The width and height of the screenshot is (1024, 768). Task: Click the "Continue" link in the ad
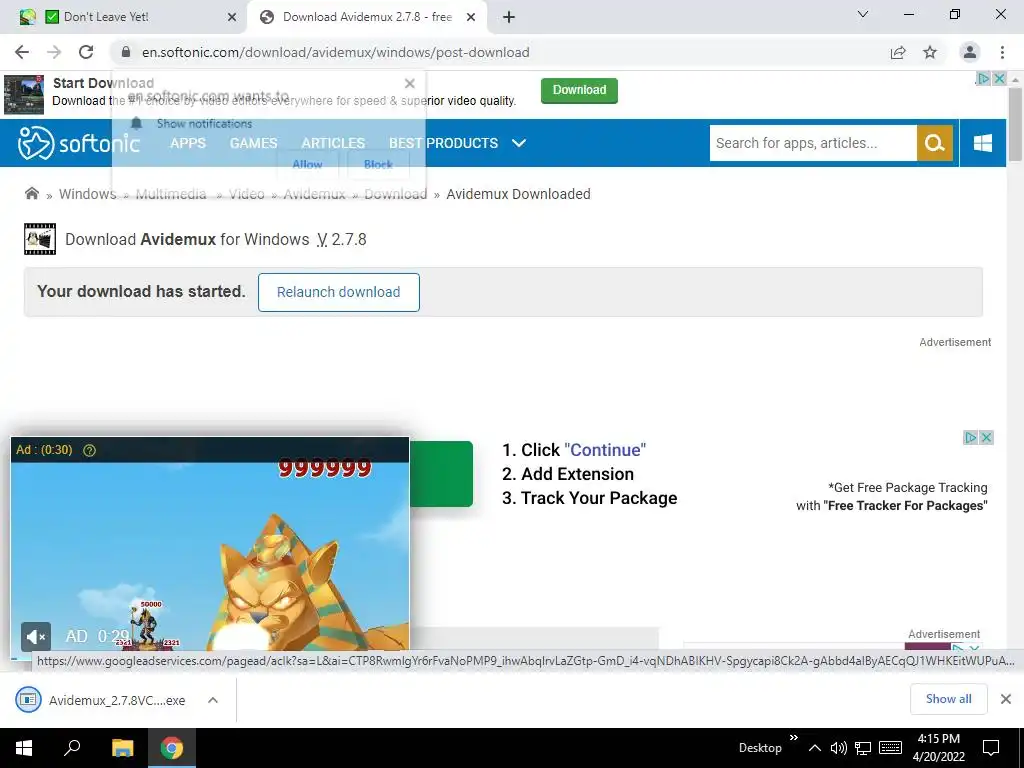pyautogui.click(x=605, y=450)
